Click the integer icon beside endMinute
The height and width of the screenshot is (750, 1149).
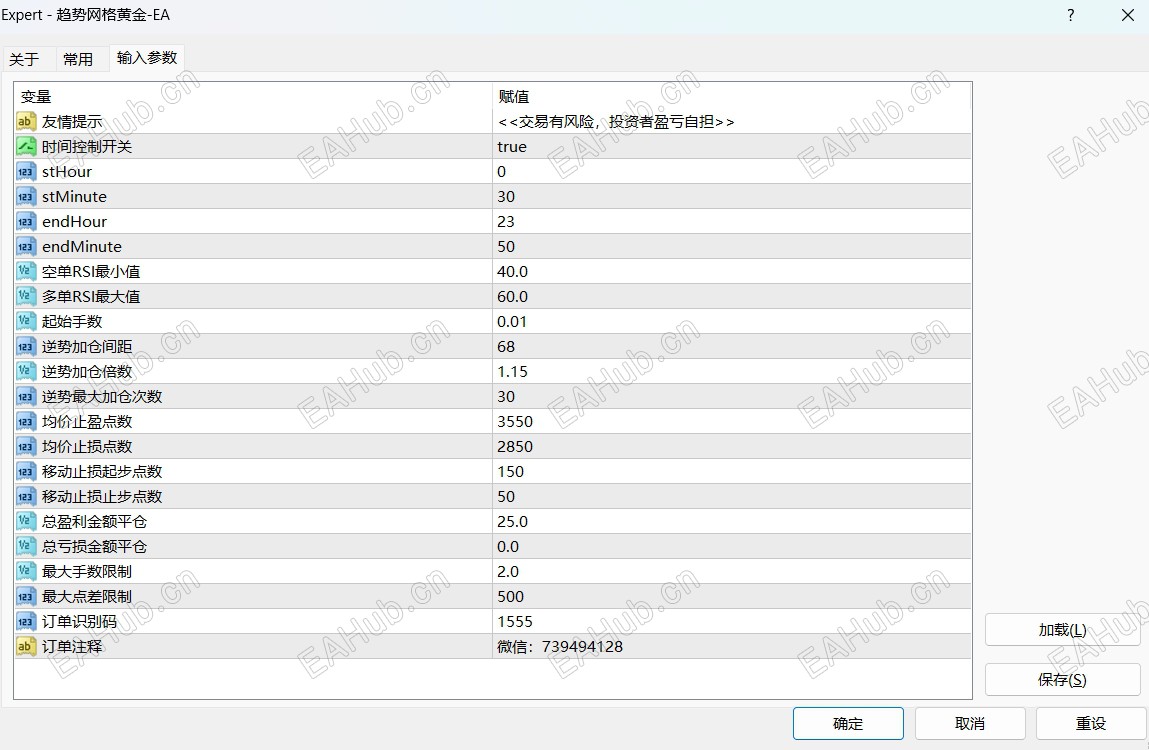pyautogui.click(x=26, y=246)
